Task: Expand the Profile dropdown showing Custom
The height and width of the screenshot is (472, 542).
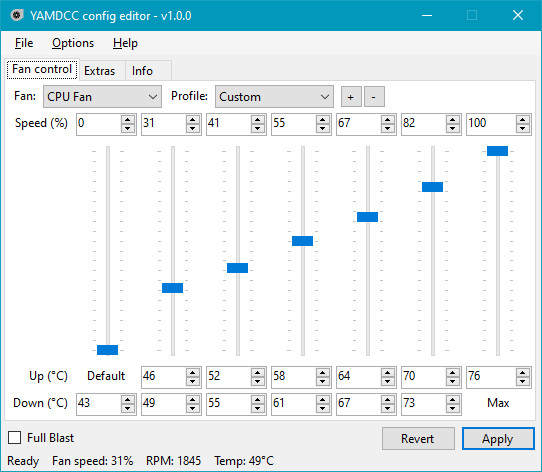Action: (x=274, y=97)
